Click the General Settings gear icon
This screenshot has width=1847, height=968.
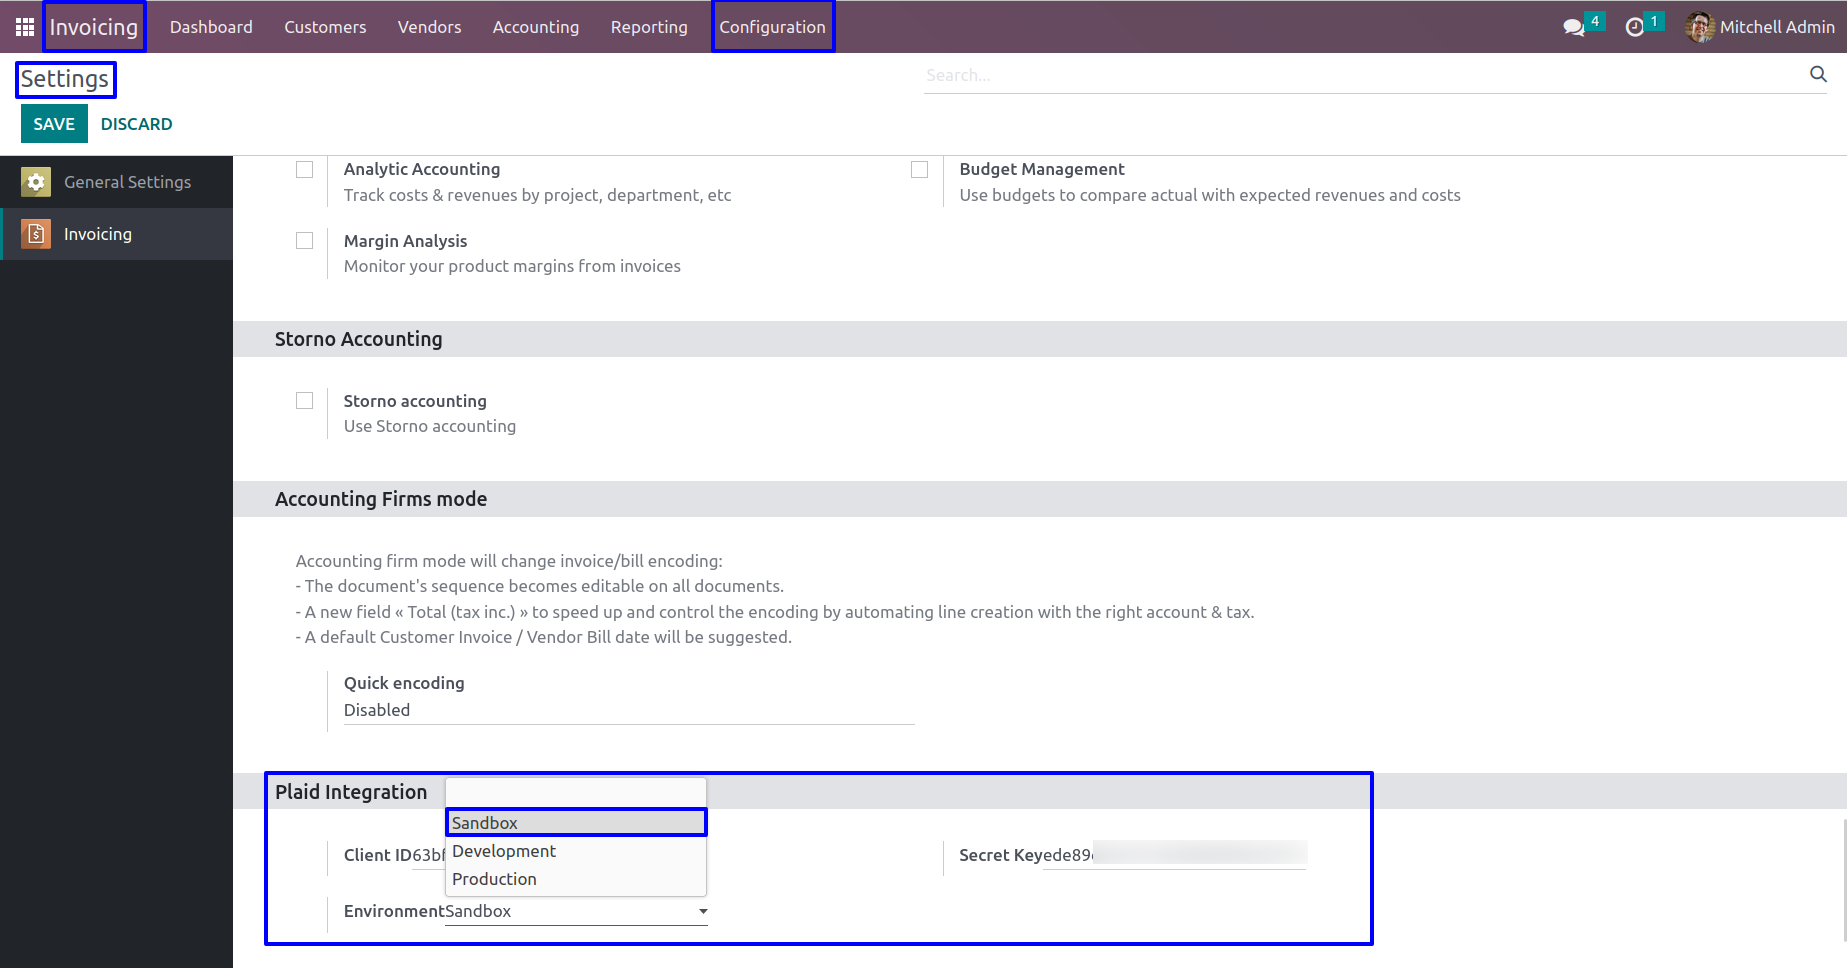(36, 182)
